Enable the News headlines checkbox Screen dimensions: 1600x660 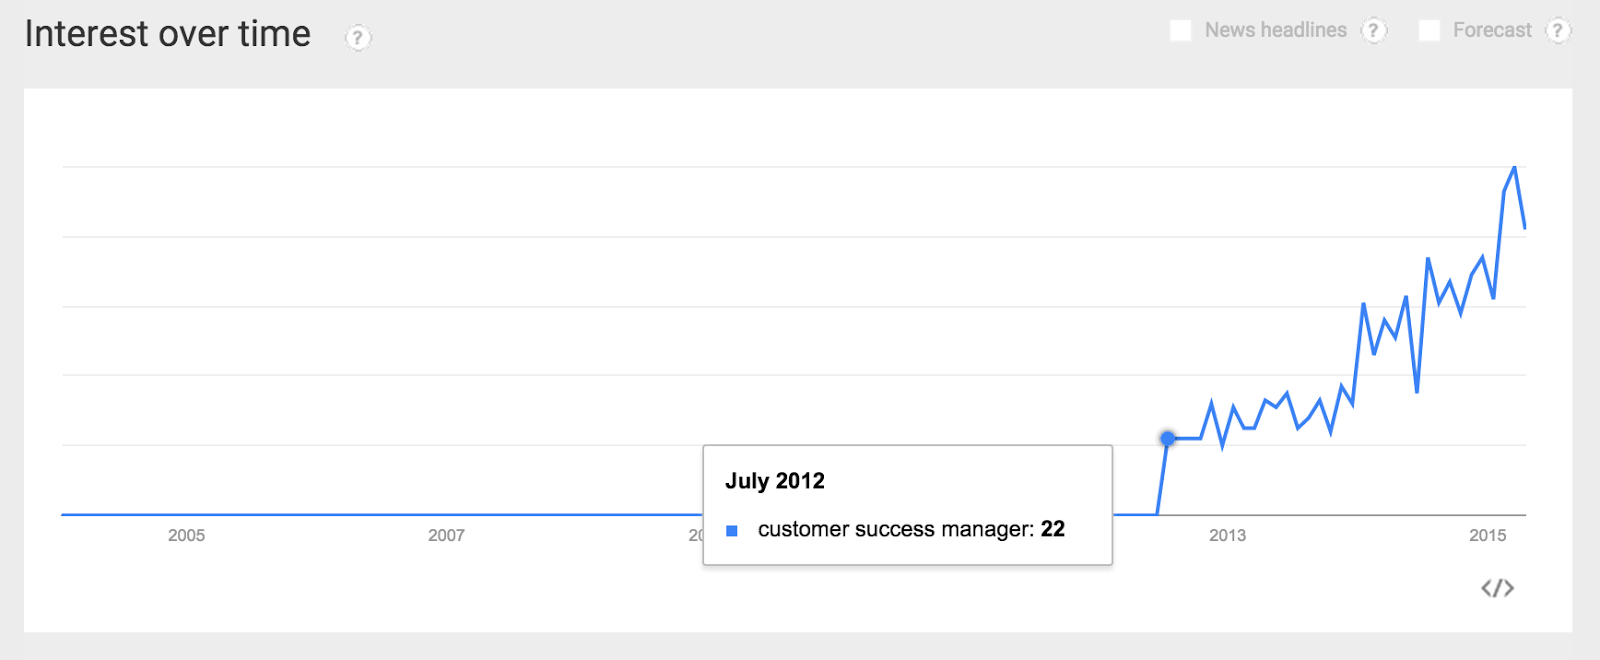coord(1181,31)
